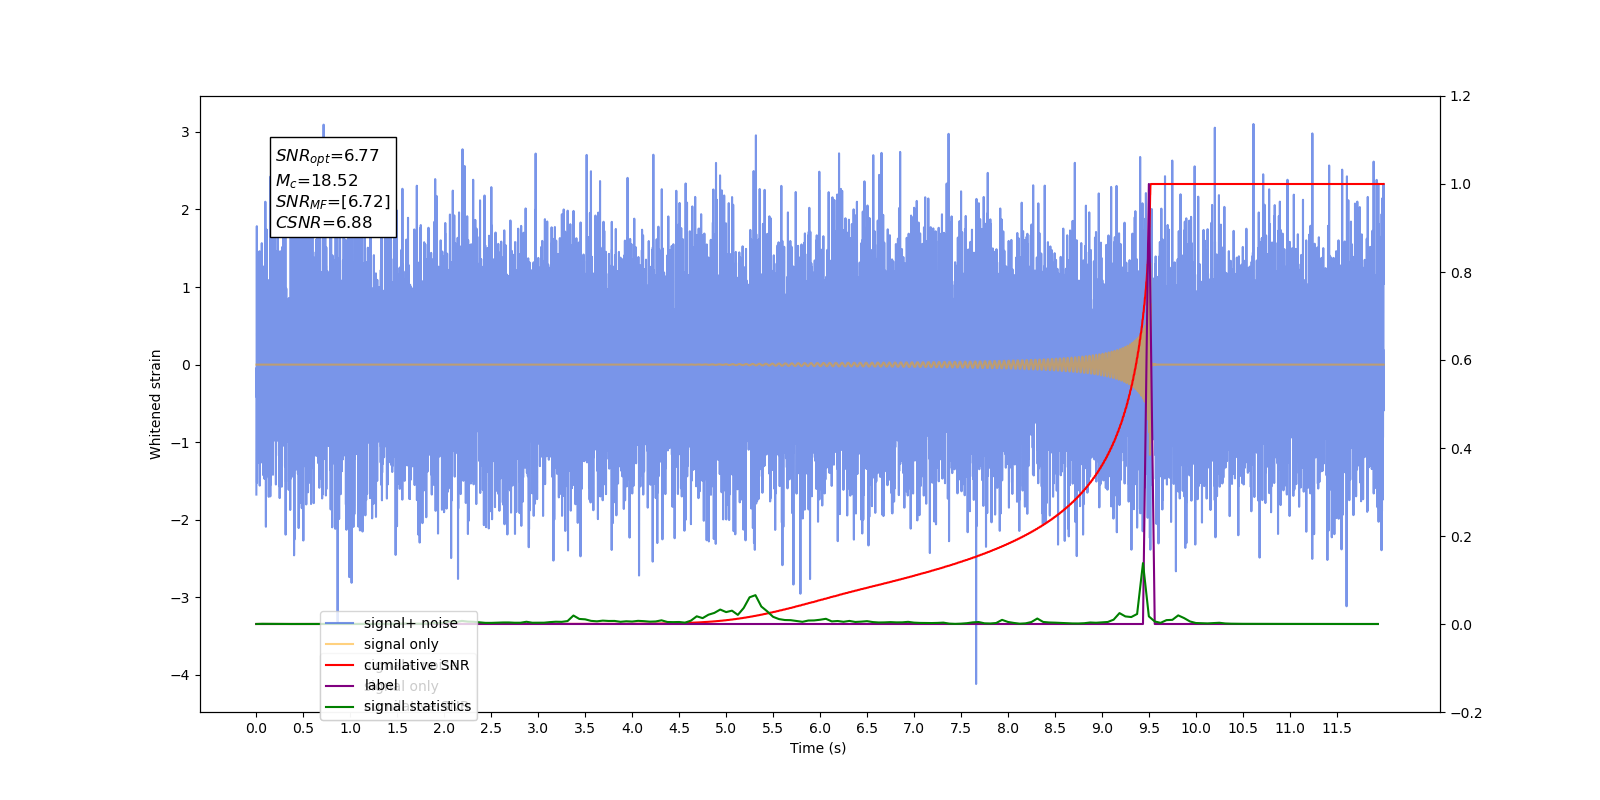Click the 0.0 tick on time axis
The image size is (1600, 800).
click(x=256, y=728)
